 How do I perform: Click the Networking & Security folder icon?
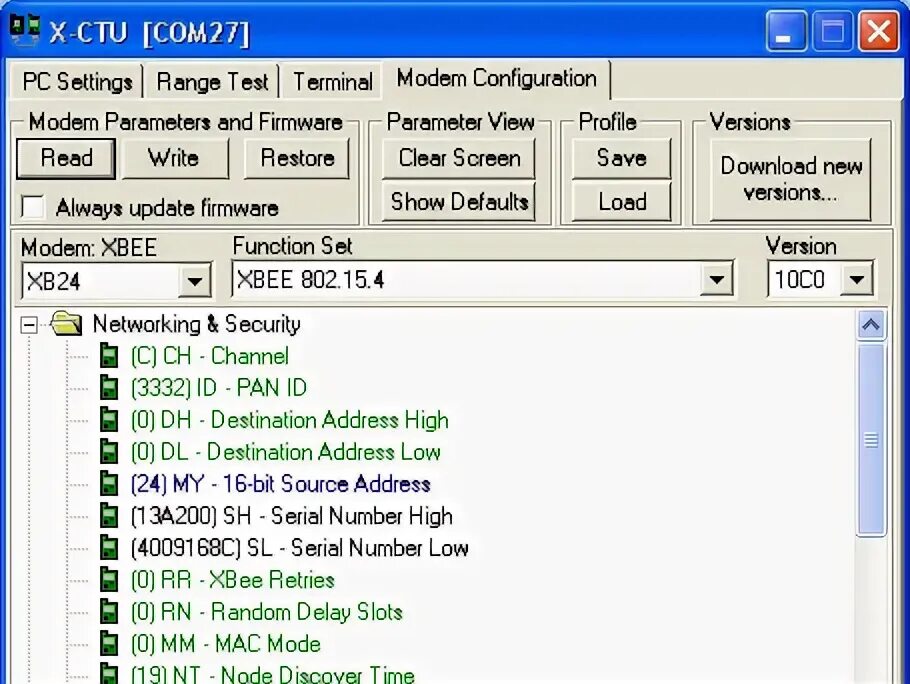pyautogui.click(x=66, y=324)
